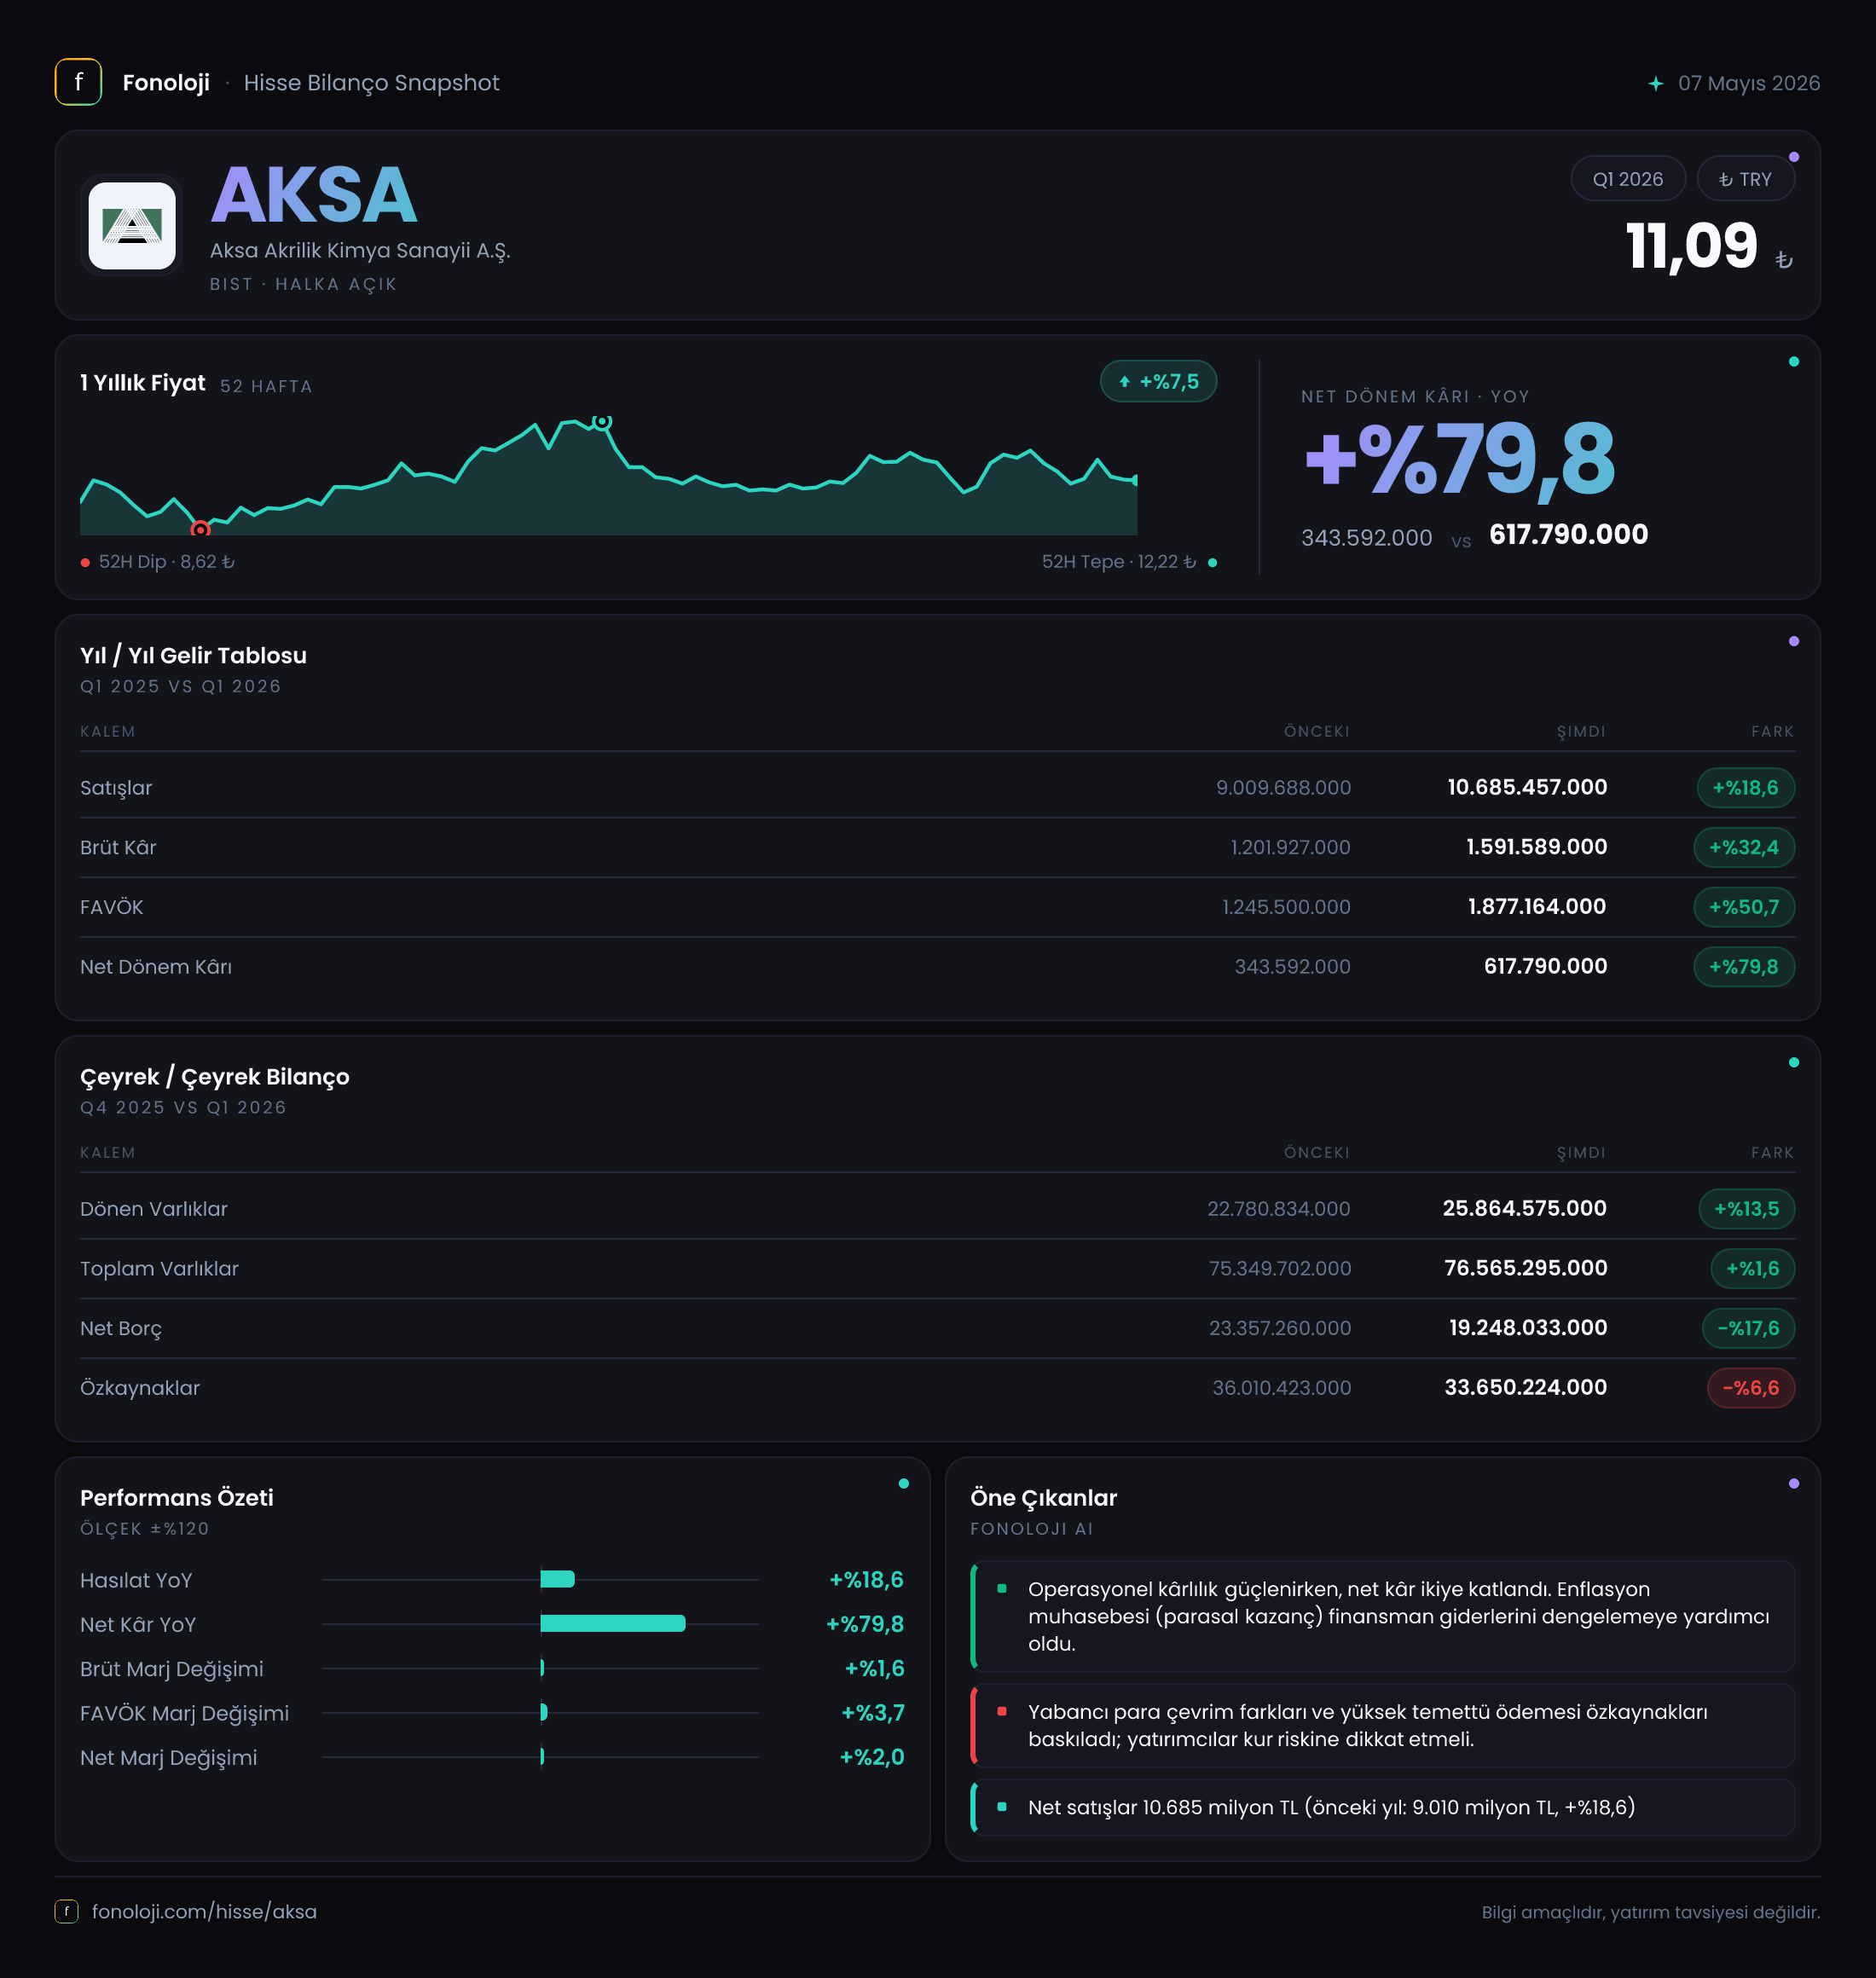This screenshot has height=1978, width=1876.
Task: Click the Satışlar row in income table
Action: (937, 787)
